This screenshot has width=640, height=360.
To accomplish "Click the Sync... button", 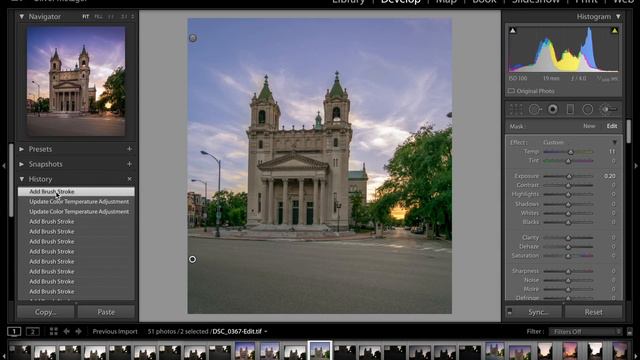I will pos(538,312).
